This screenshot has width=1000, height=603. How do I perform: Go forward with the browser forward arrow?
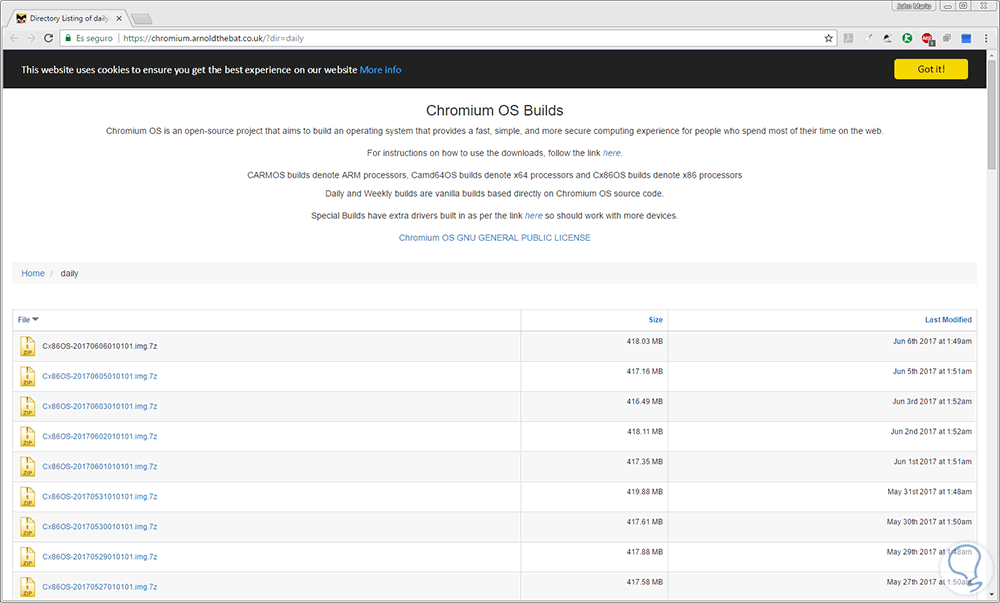[31, 38]
